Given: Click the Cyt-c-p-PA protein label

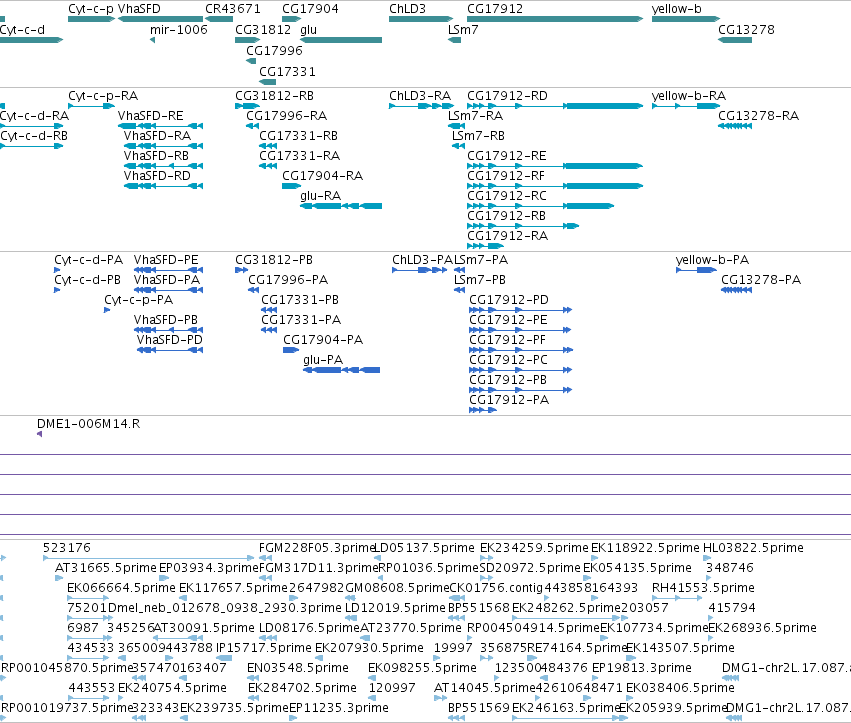Looking at the screenshot, I should click(139, 300).
